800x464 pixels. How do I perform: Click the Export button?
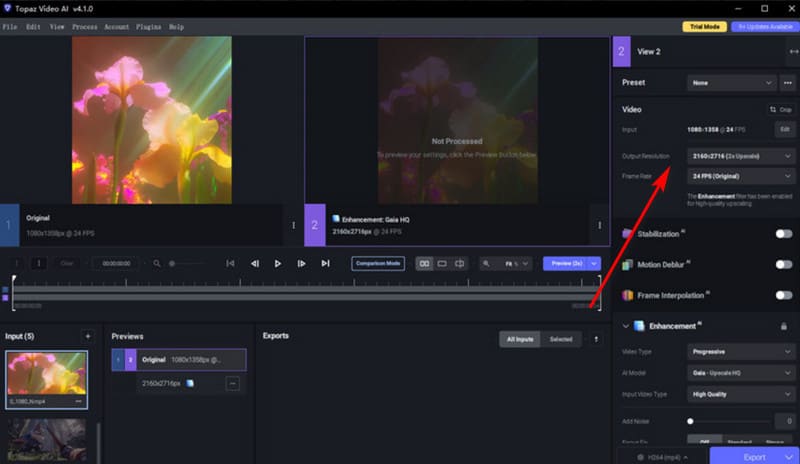pyautogui.click(x=754, y=456)
